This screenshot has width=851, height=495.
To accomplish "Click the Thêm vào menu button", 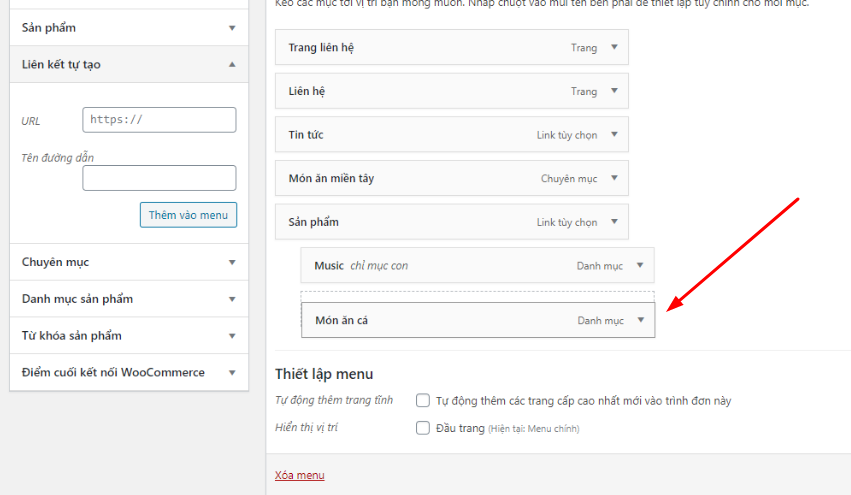I will tap(188, 215).
